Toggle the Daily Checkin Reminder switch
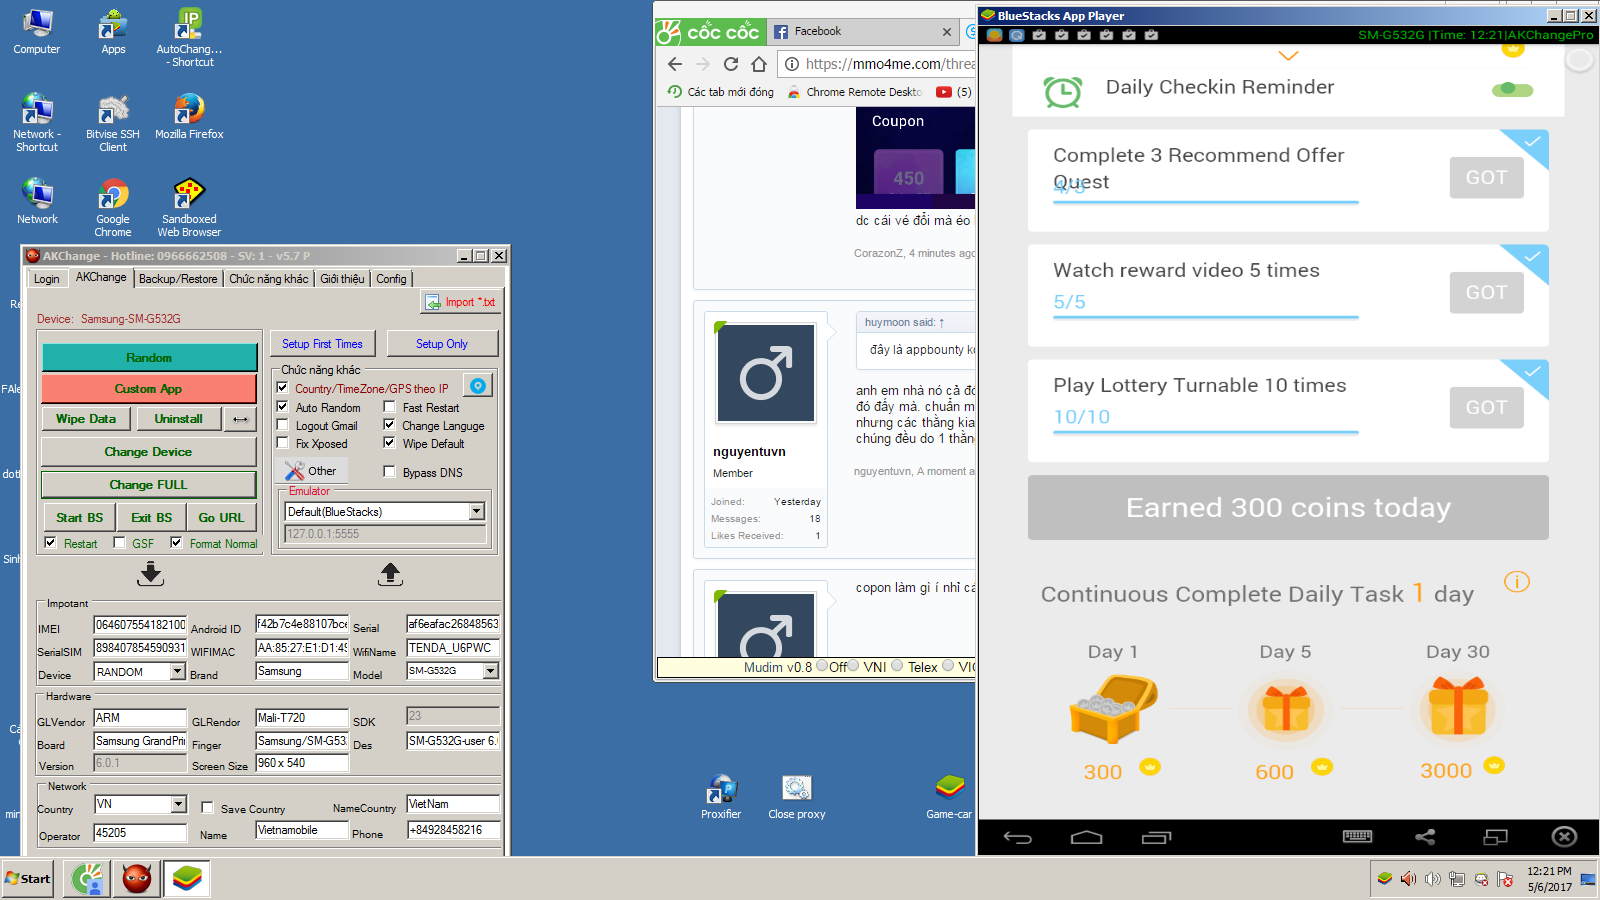 1511,90
